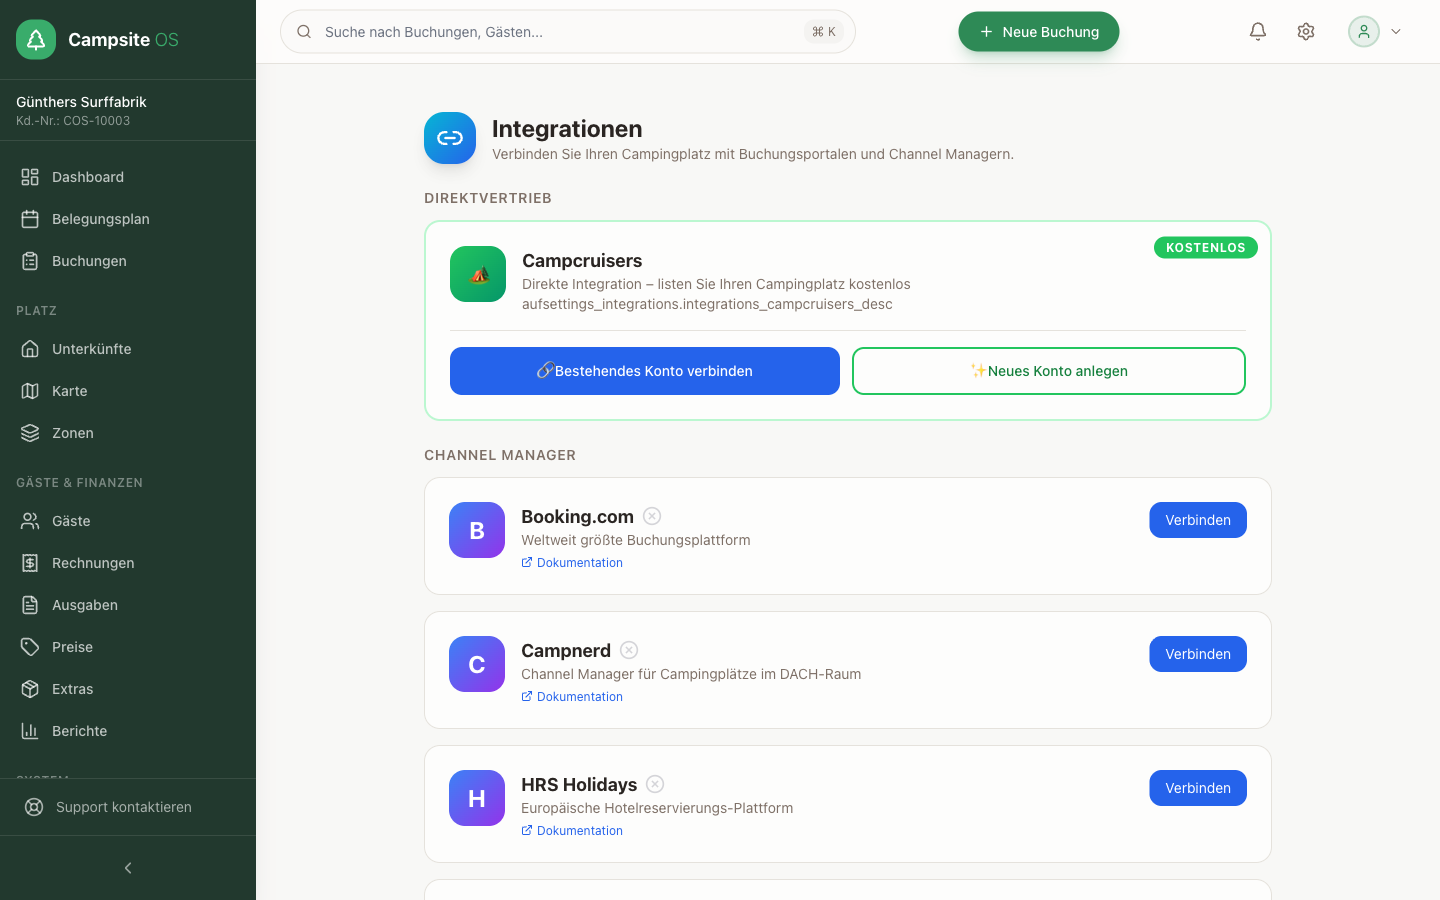Click Support kontaktieren
This screenshot has height=900, width=1440.
click(x=128, y=807)
